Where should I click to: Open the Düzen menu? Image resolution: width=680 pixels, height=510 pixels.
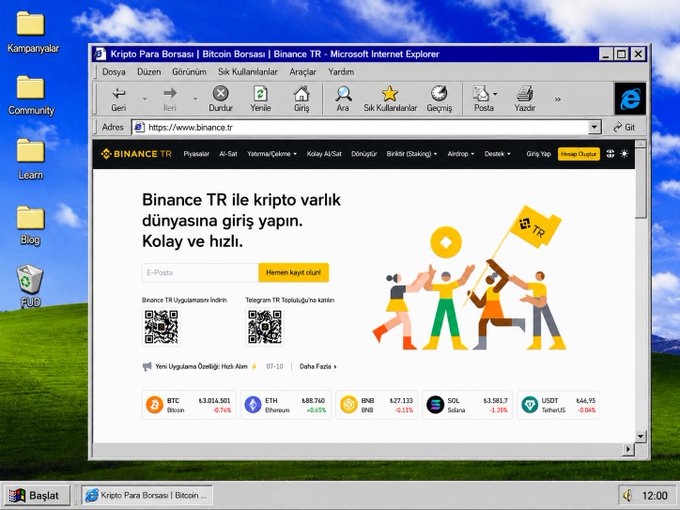point(149,72)
